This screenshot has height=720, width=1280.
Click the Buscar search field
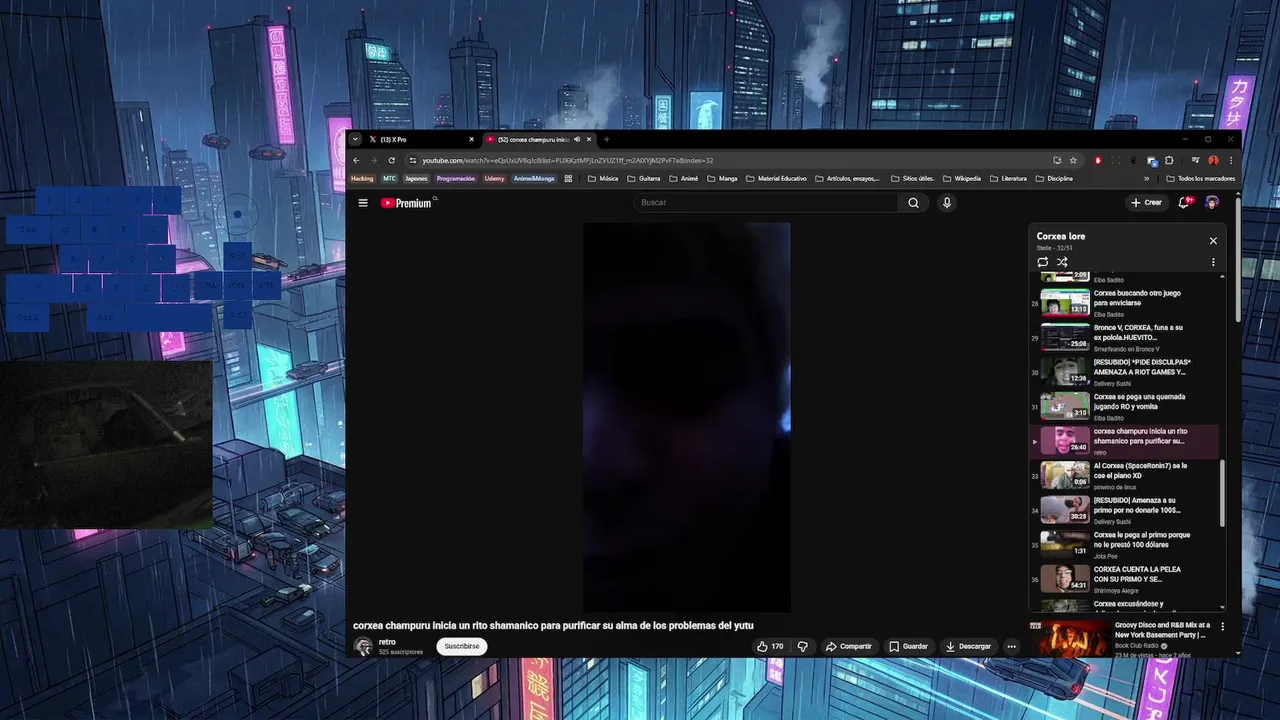click(768, 203)
